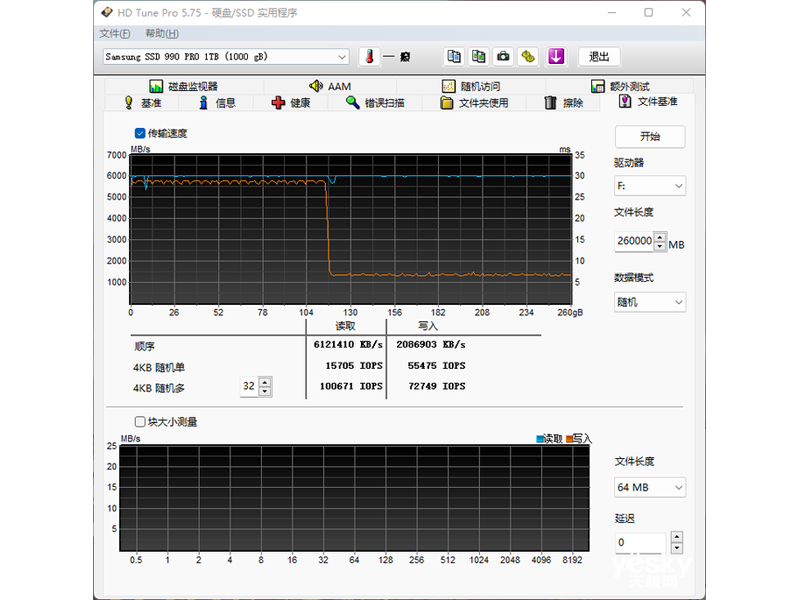800x600 pixels.
Task: Select the 文件基准 file benchmark tab
Action: click(648, 102)
